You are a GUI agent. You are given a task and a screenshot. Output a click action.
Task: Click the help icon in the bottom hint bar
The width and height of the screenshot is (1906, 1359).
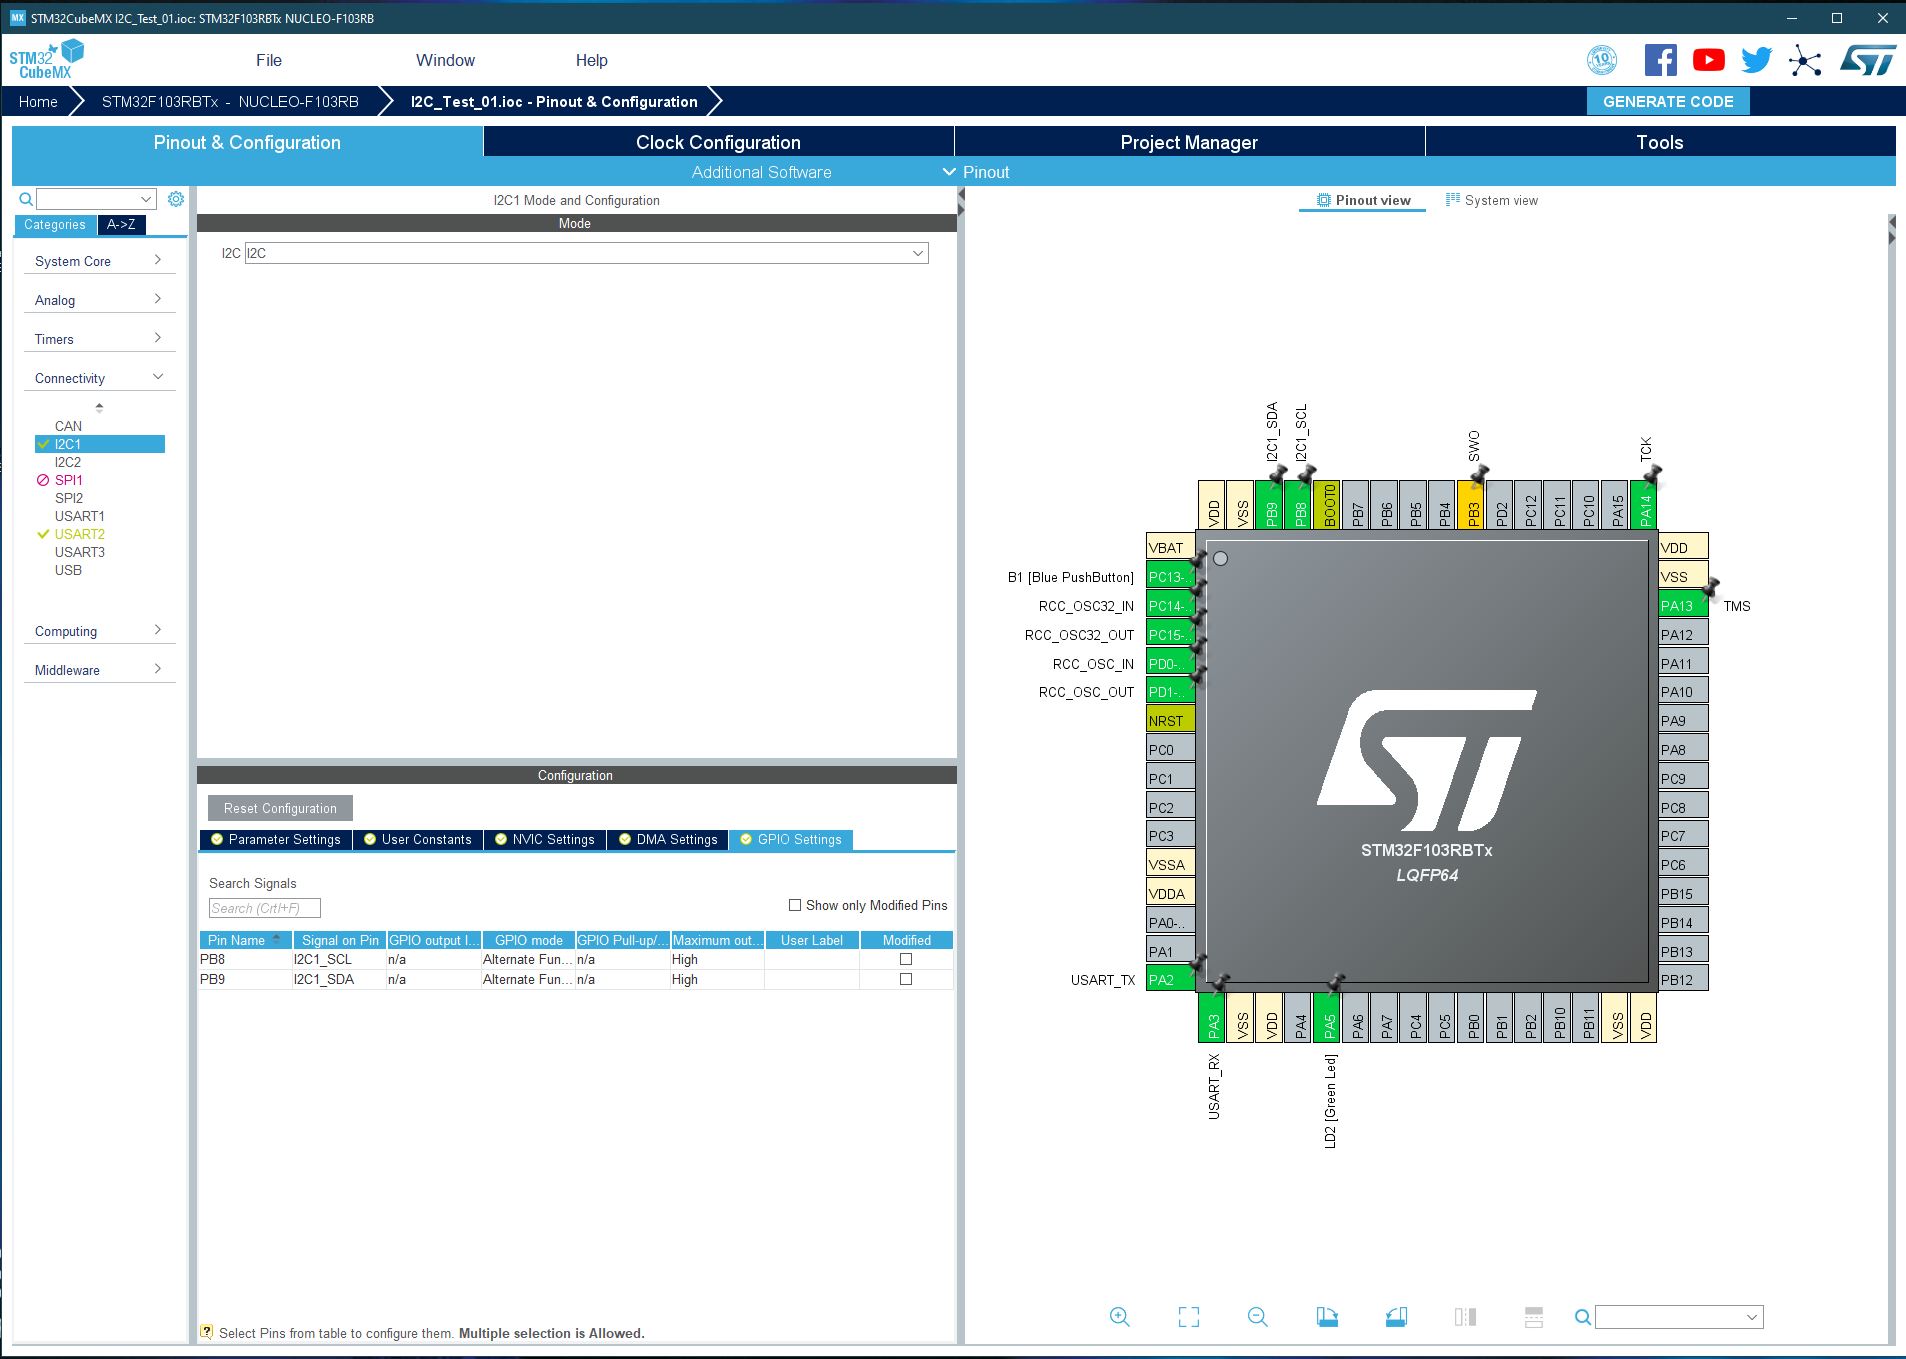206,1332
